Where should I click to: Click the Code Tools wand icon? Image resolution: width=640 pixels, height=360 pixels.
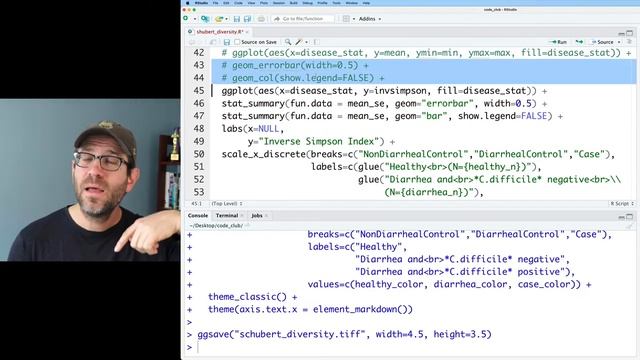click(299, 42)
